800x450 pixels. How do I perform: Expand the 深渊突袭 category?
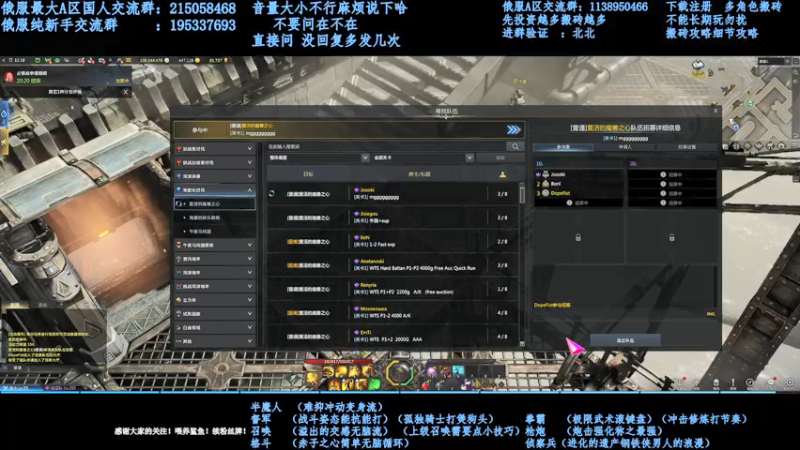(214, 176)
